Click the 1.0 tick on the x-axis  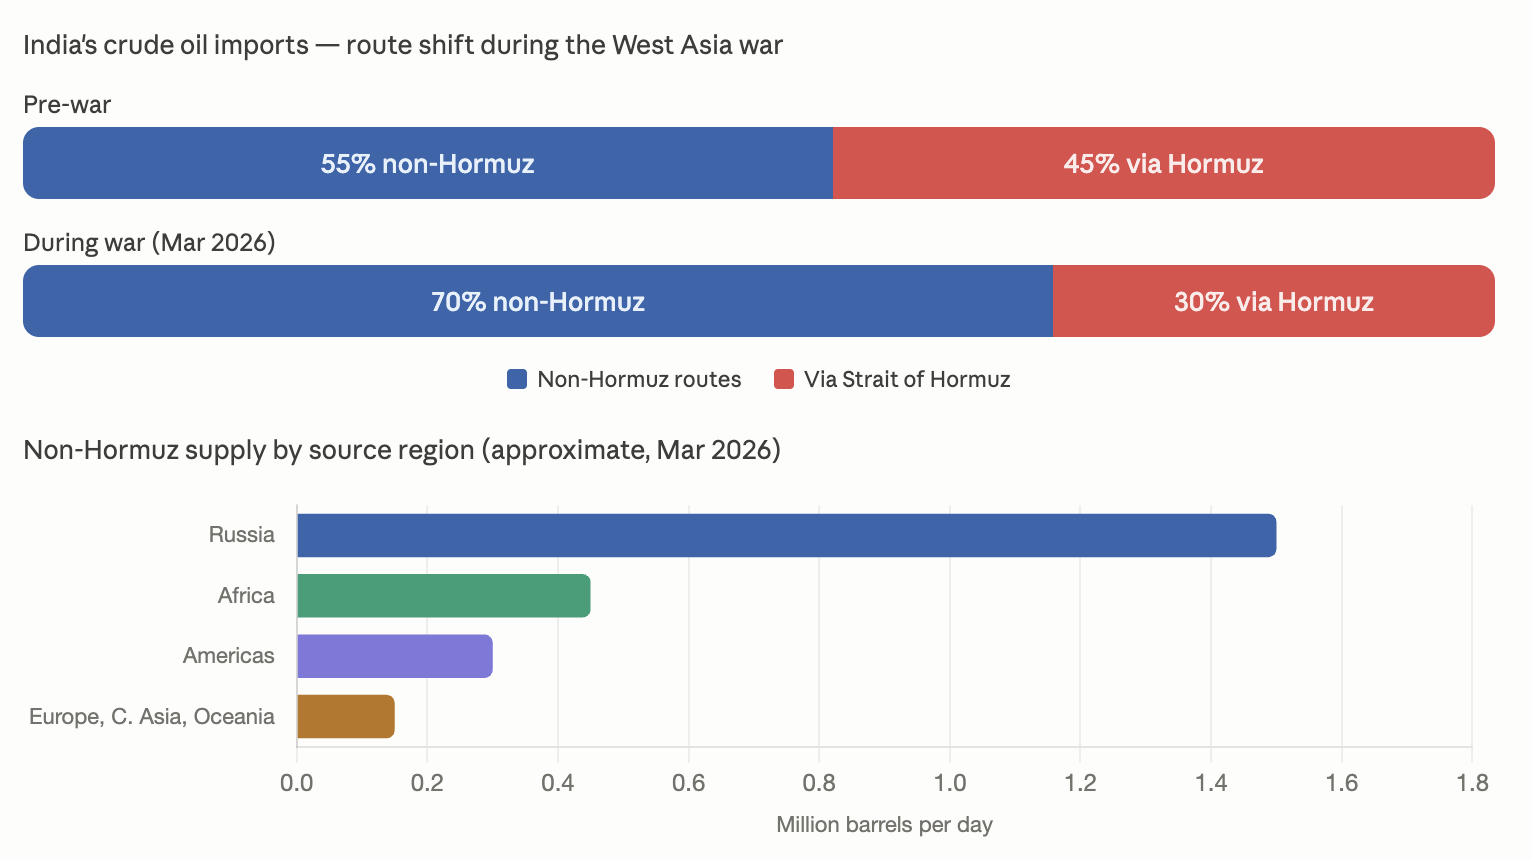pyautogui.click(x=950, y=783)
